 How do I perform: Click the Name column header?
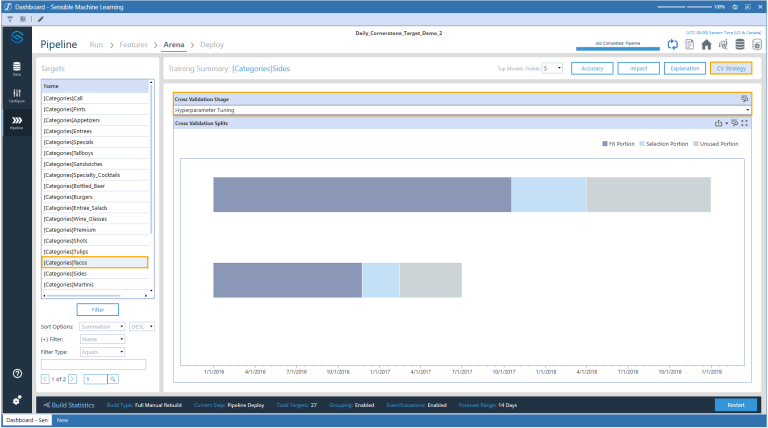(x=95, y=86)
